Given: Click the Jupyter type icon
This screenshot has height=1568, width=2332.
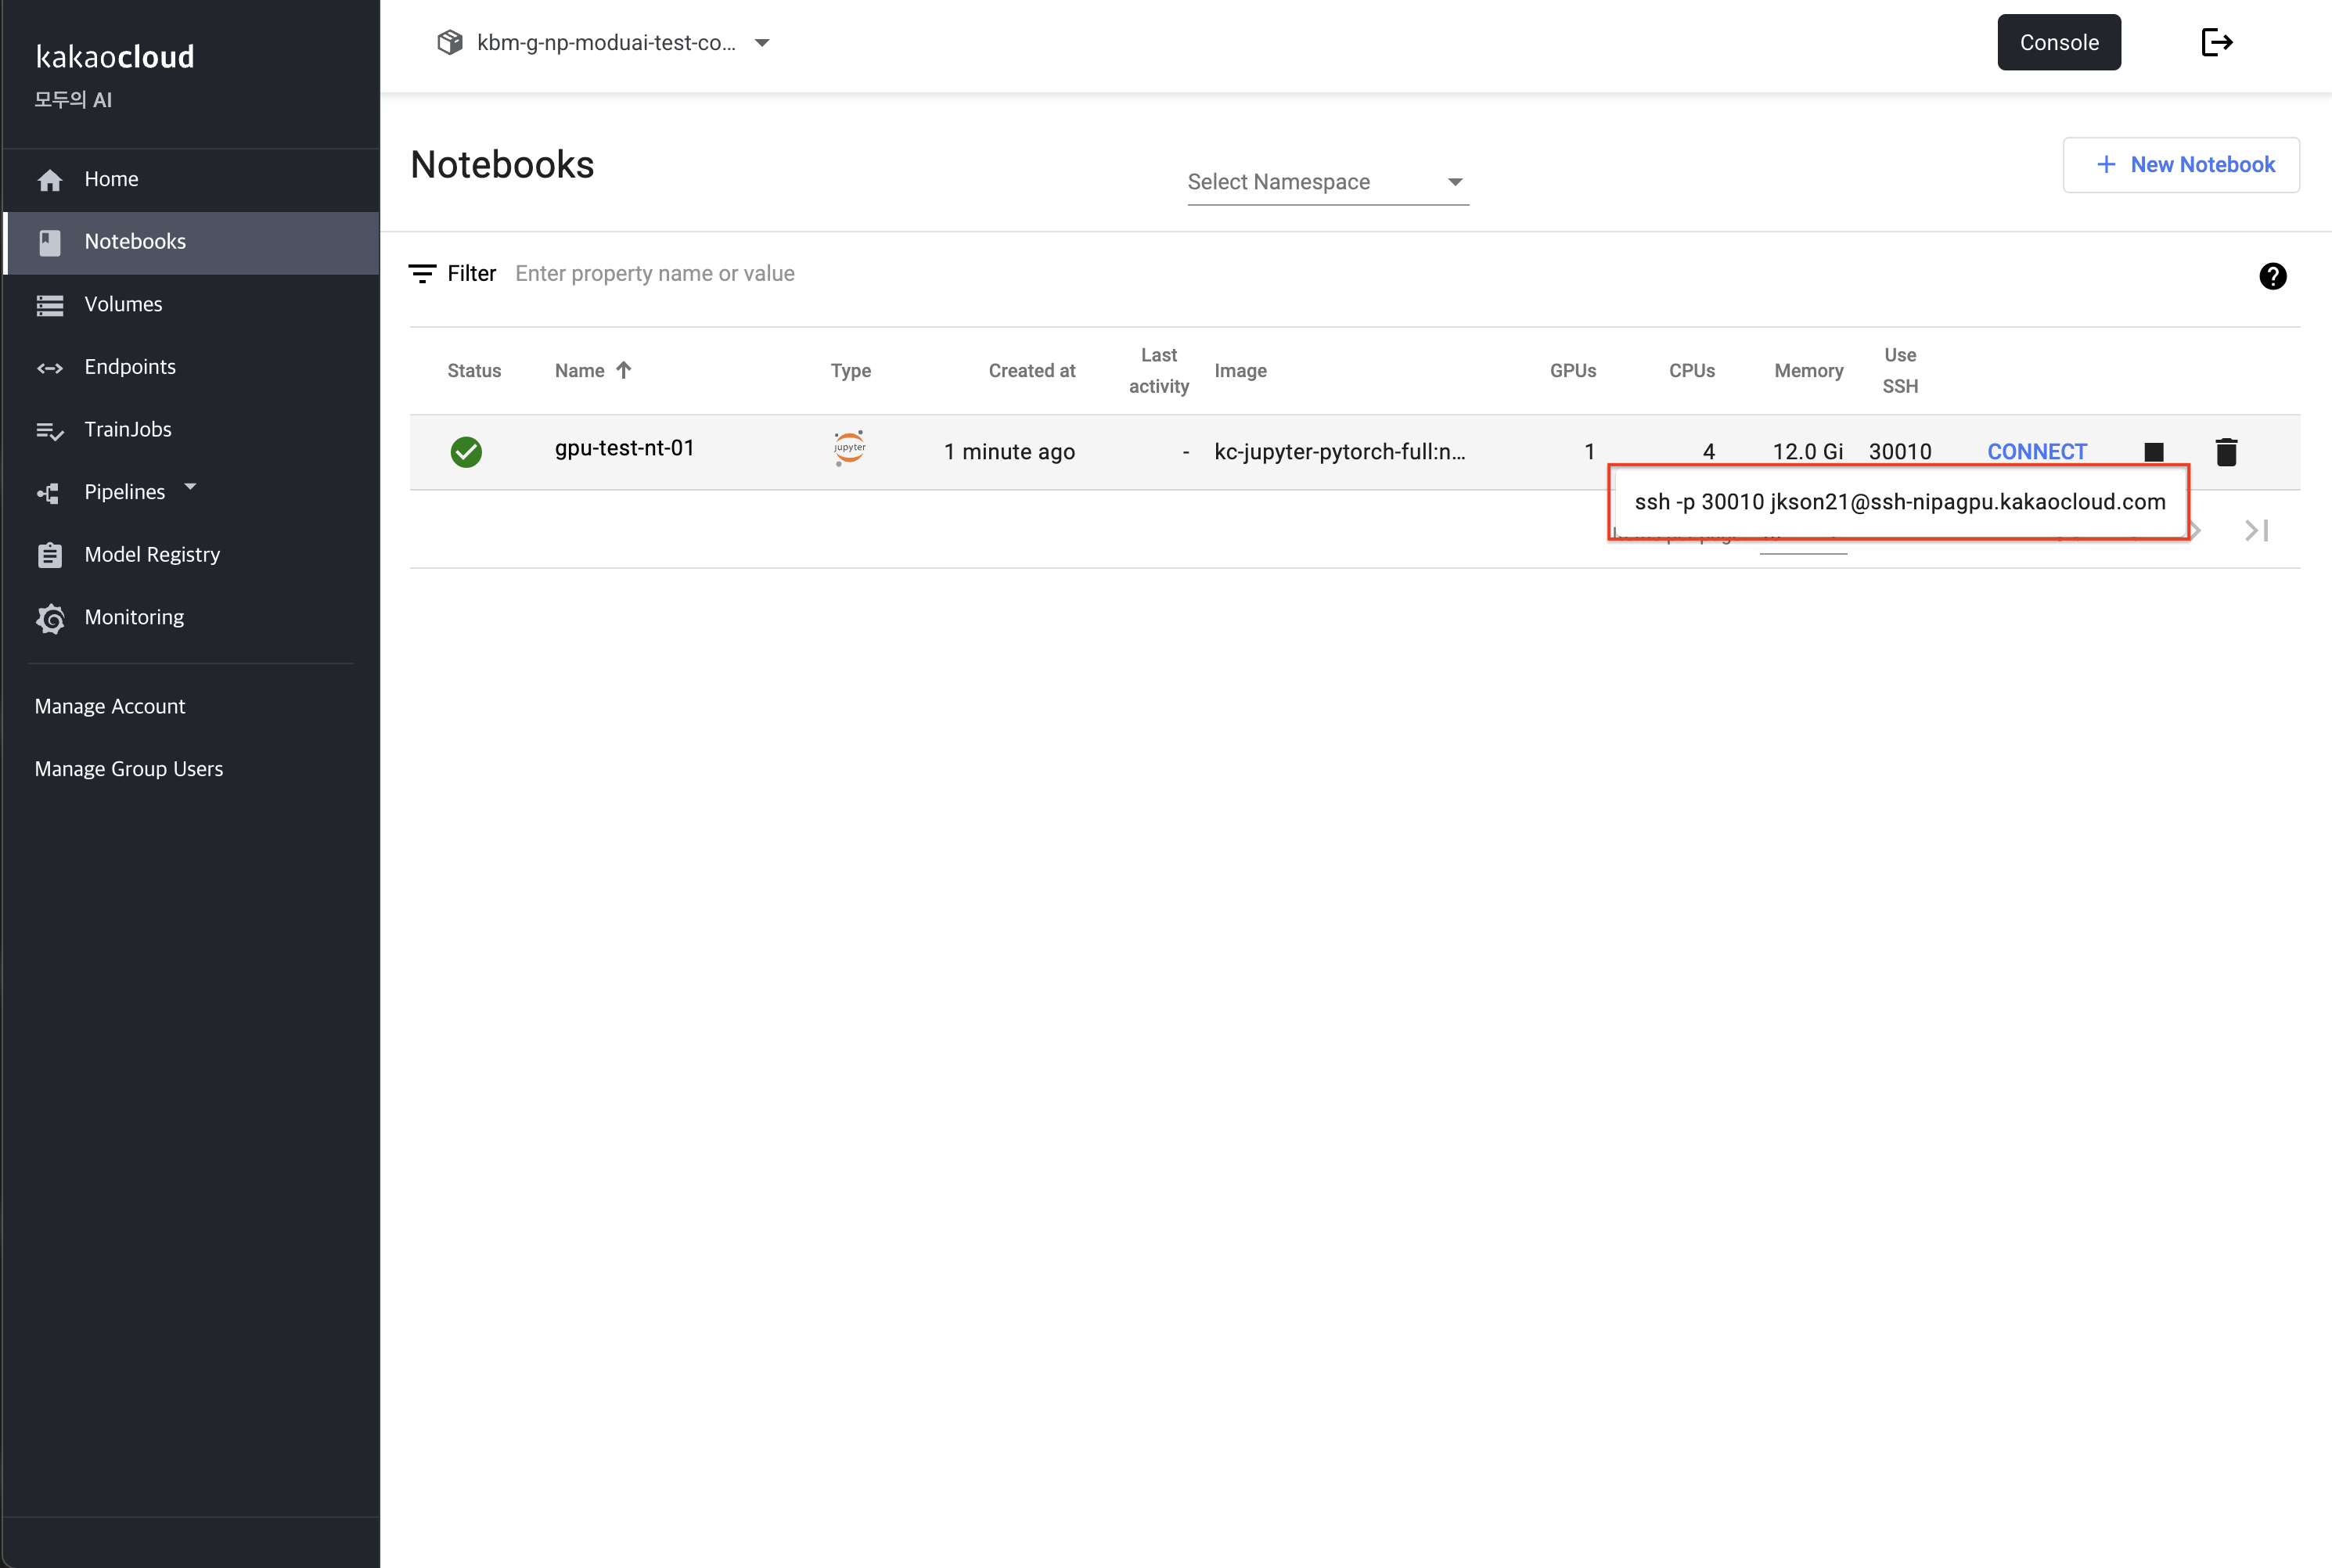Looking at the screenshot, I should coord(850,448).
